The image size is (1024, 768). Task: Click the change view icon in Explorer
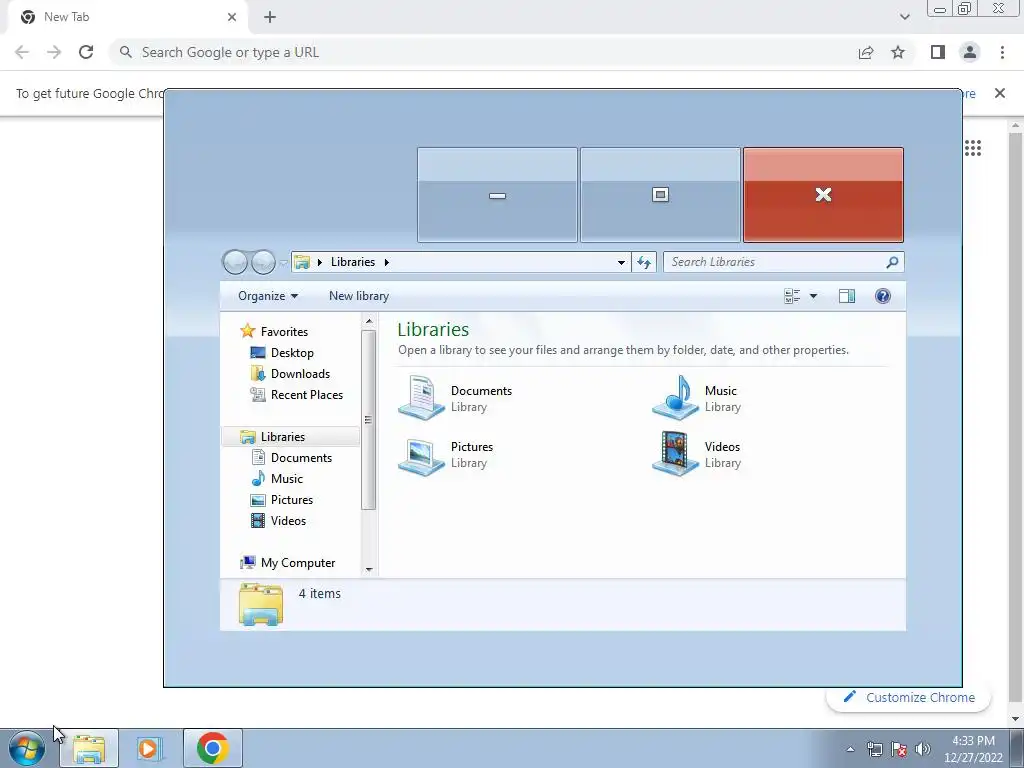pos(792,296)
